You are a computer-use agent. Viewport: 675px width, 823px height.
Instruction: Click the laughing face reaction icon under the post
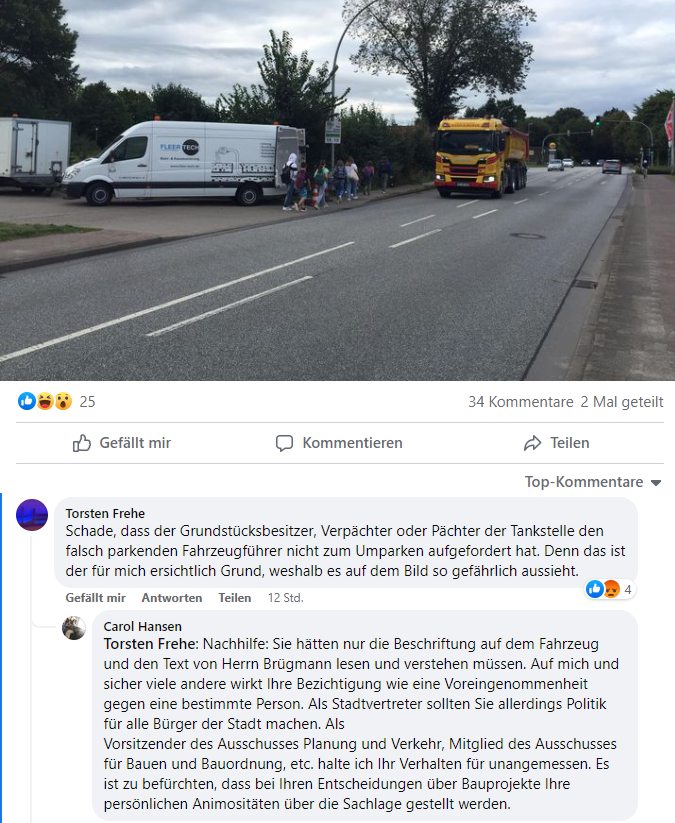[45, 402]
